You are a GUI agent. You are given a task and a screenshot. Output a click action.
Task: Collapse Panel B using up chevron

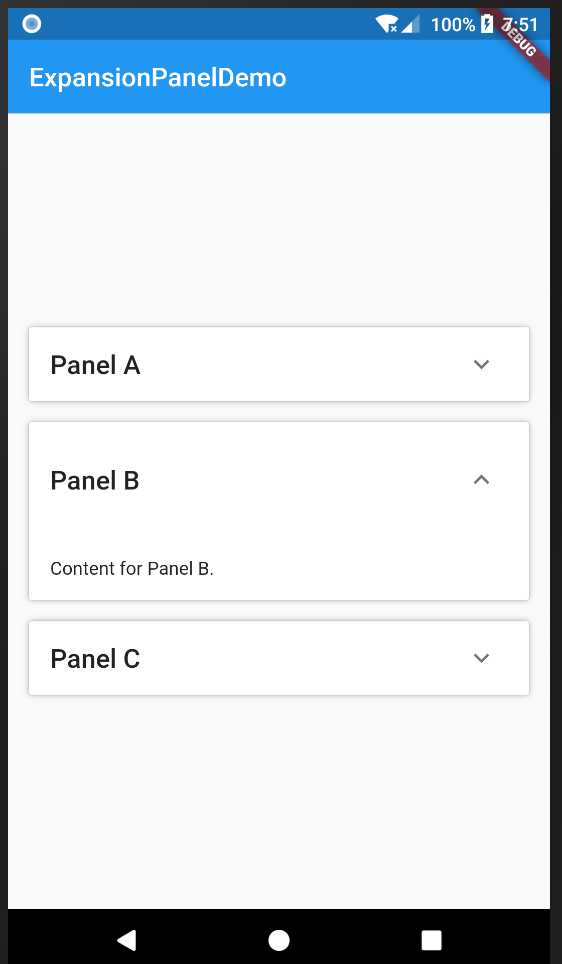pos(481,480)
